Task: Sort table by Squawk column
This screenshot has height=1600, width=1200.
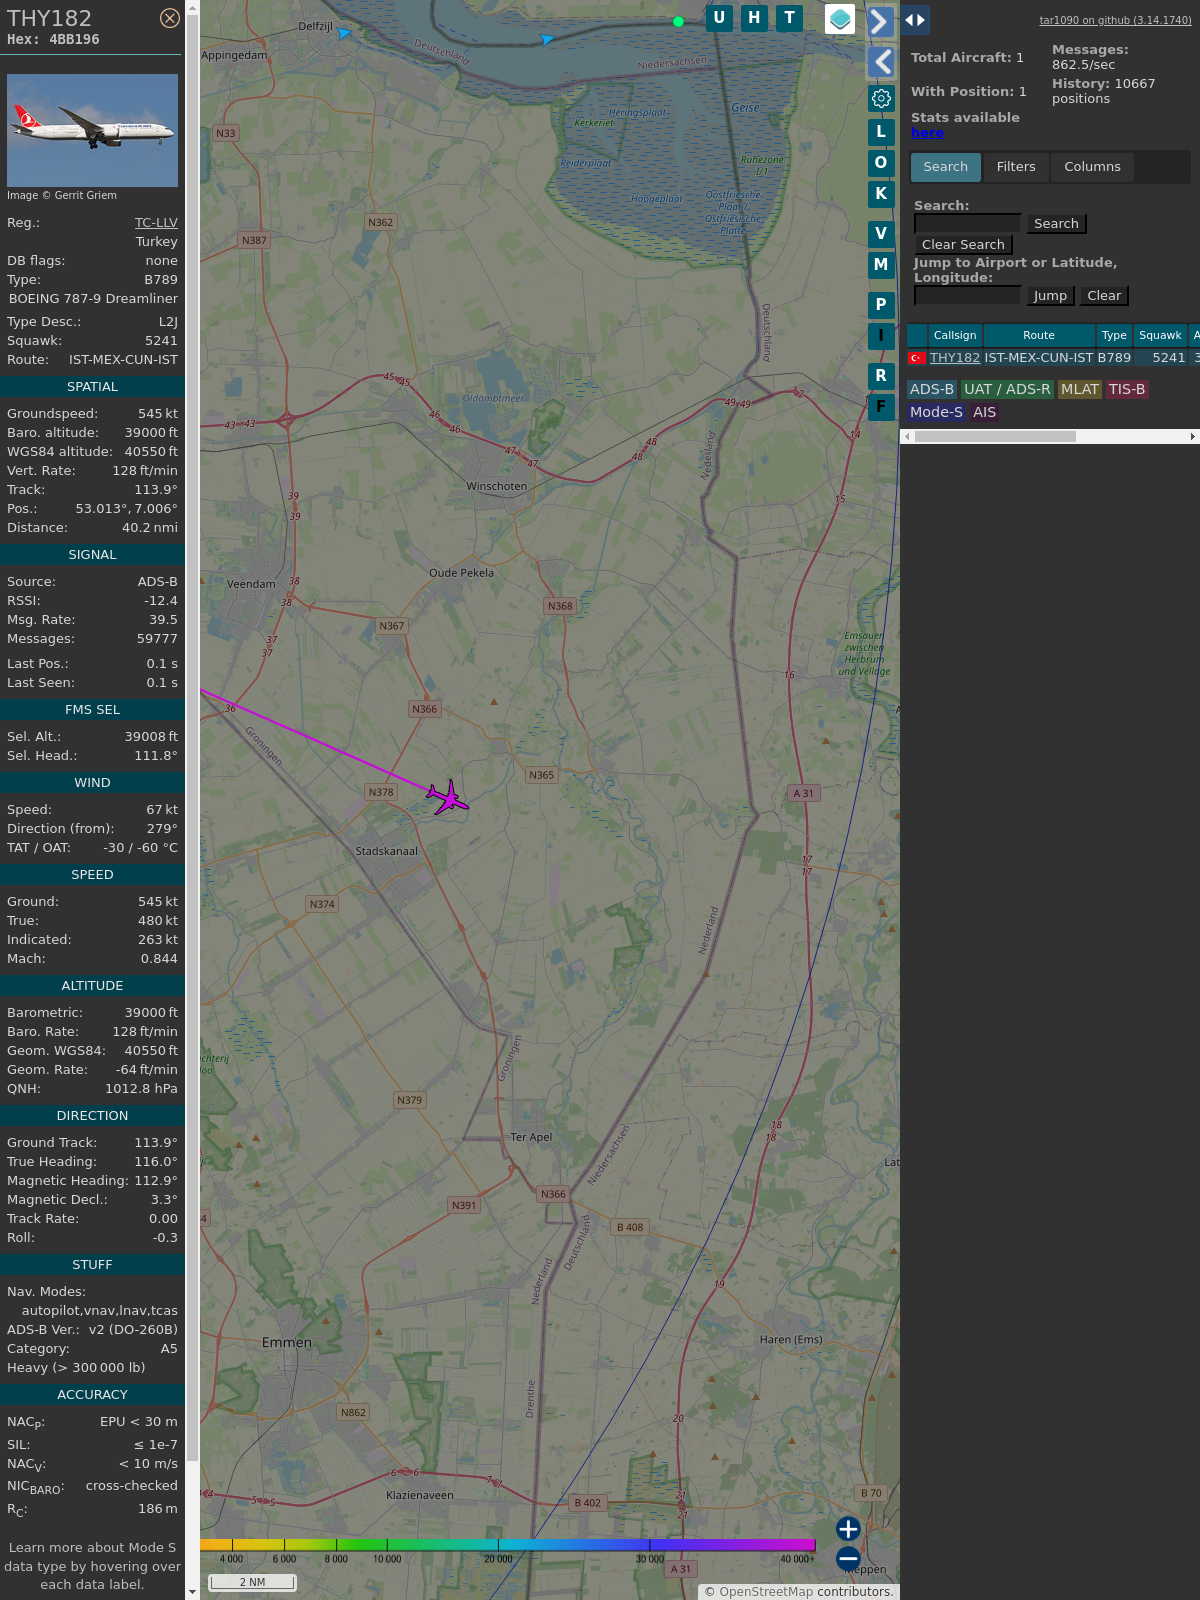Action: click(x=1160, y=336)
